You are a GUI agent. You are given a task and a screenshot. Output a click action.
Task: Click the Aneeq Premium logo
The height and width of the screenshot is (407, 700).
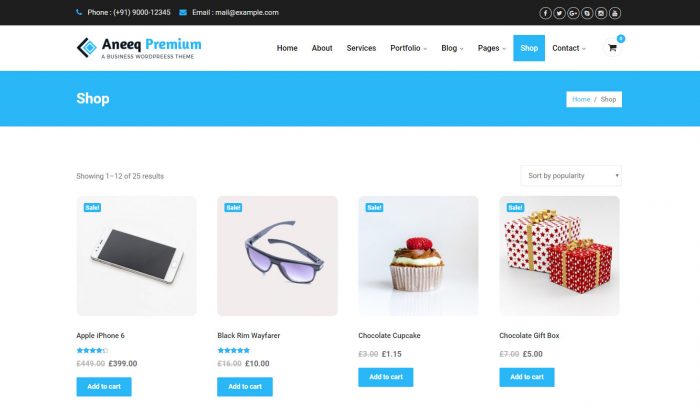tap(139, 48)
